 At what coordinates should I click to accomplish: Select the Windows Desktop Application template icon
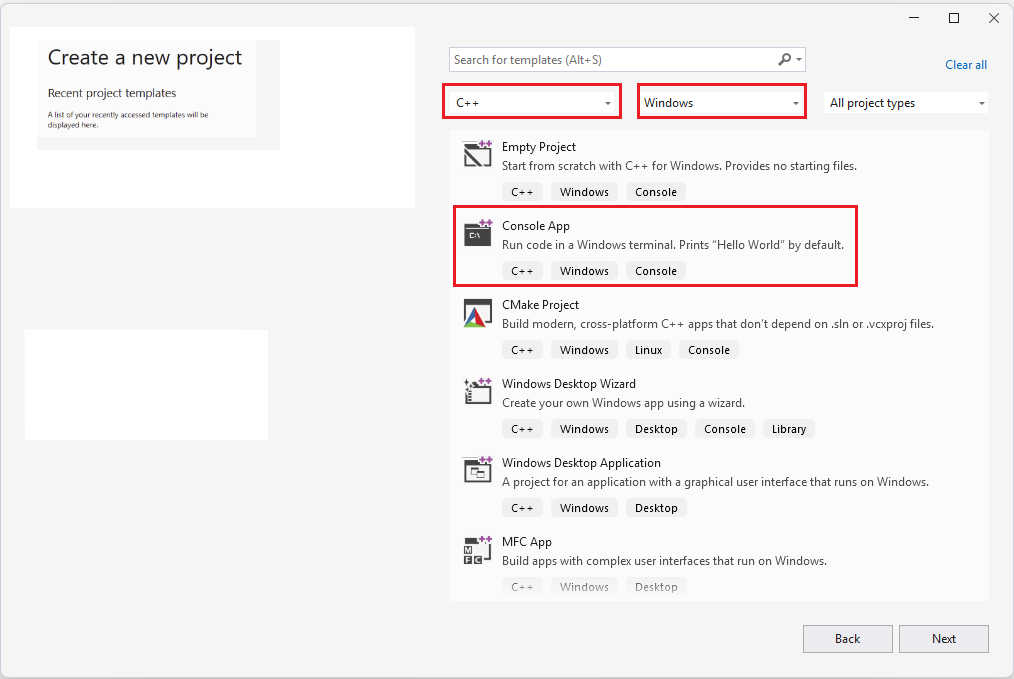pyautogui.click(x=477, y=471)
